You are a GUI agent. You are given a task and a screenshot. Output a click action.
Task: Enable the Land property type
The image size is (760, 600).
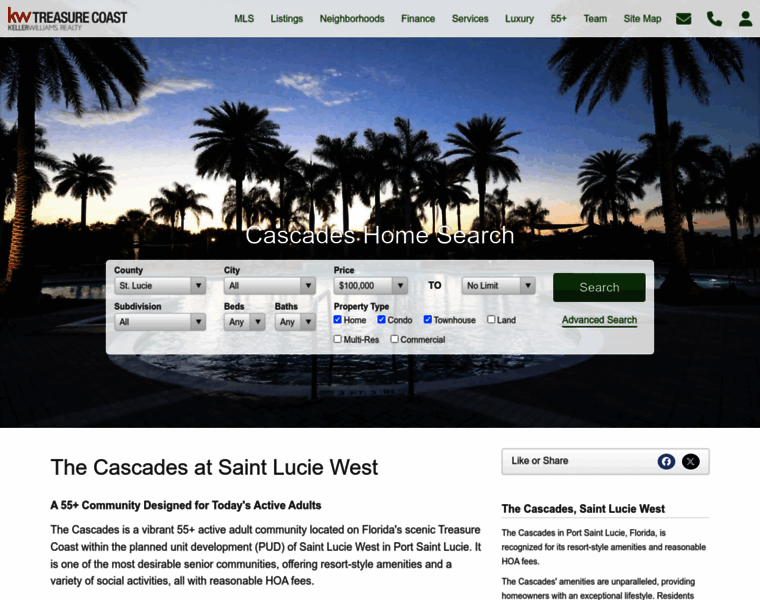(x=491, y=319)
